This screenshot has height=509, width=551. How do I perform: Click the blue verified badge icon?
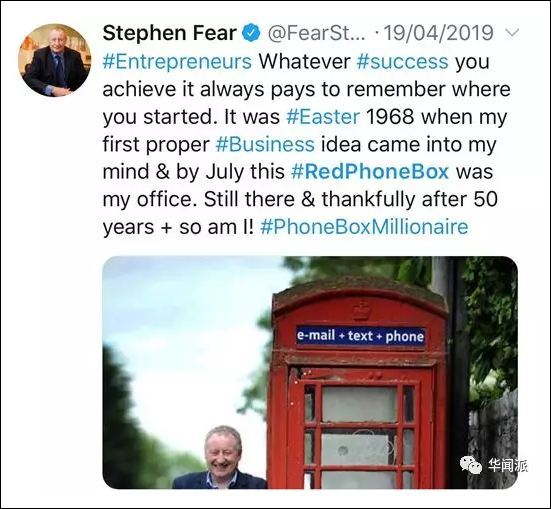(251, 33)
